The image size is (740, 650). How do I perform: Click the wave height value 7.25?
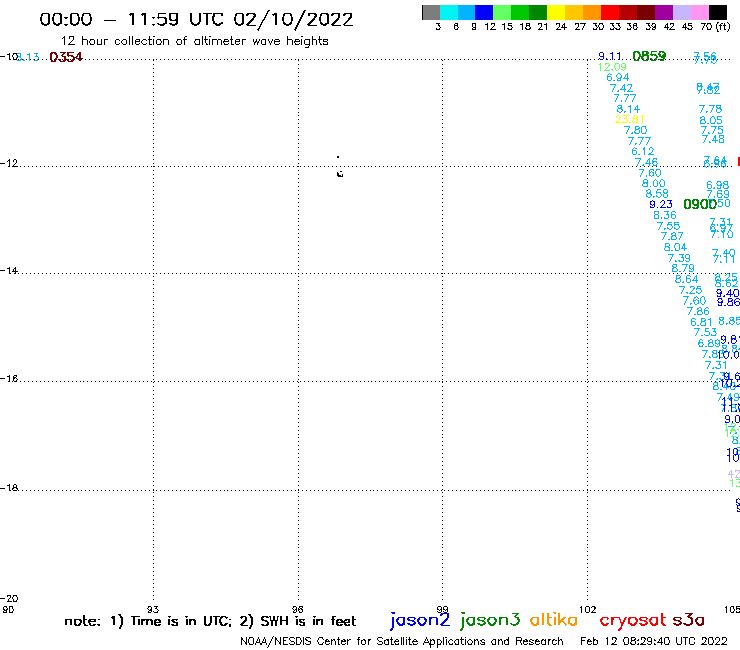click(690, 290)
